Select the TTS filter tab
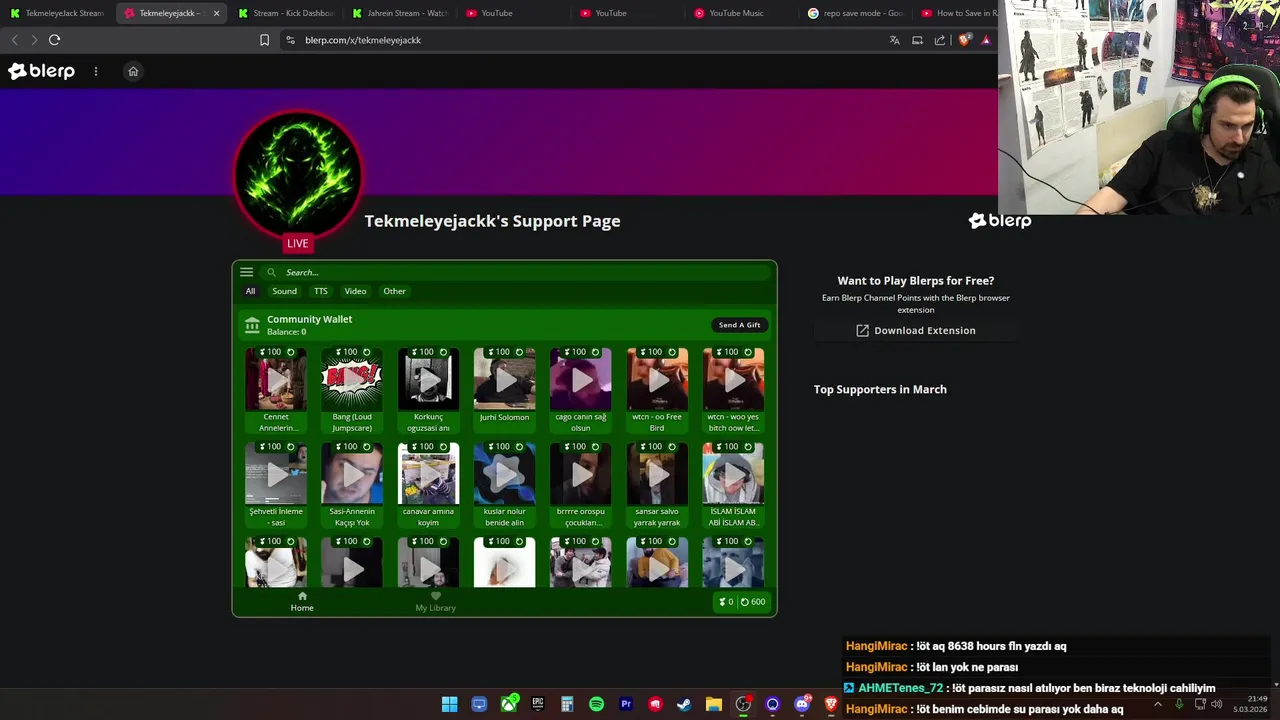The height and width of the screenshot is (720, 1280). pyautogui.click(x=320, y=291)
